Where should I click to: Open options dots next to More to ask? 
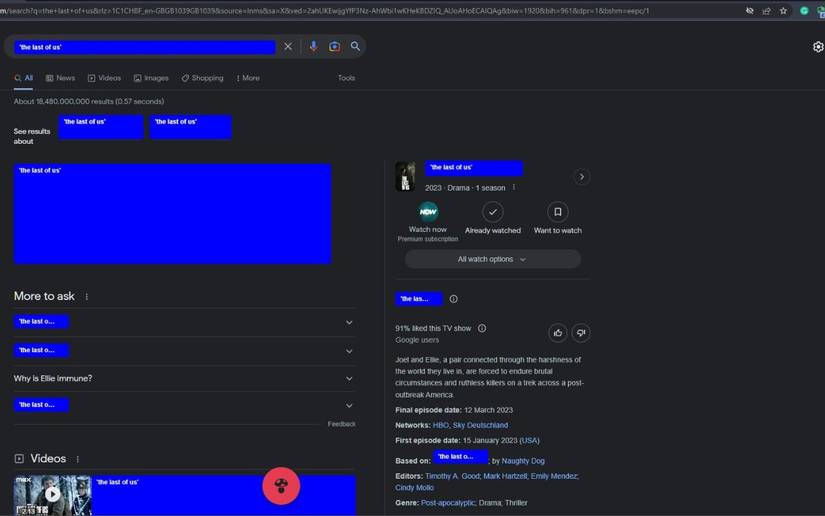pos(87,297)
